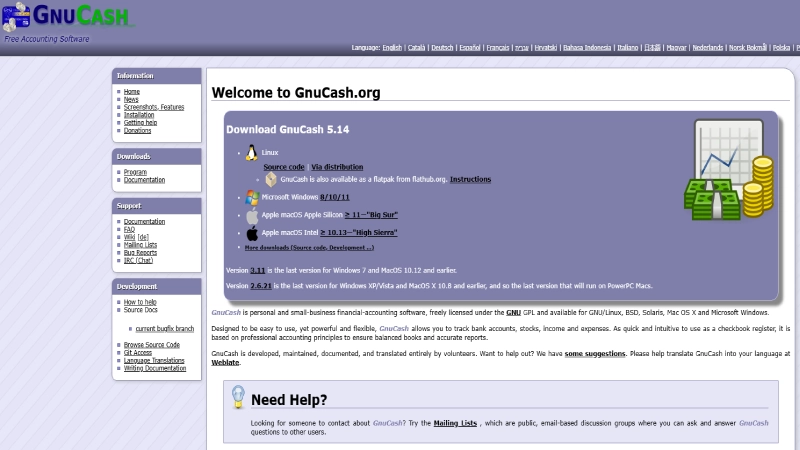Screen dimensions: 800x450
Task: Open Linux Via distribution link
Action: click(337, 167)
